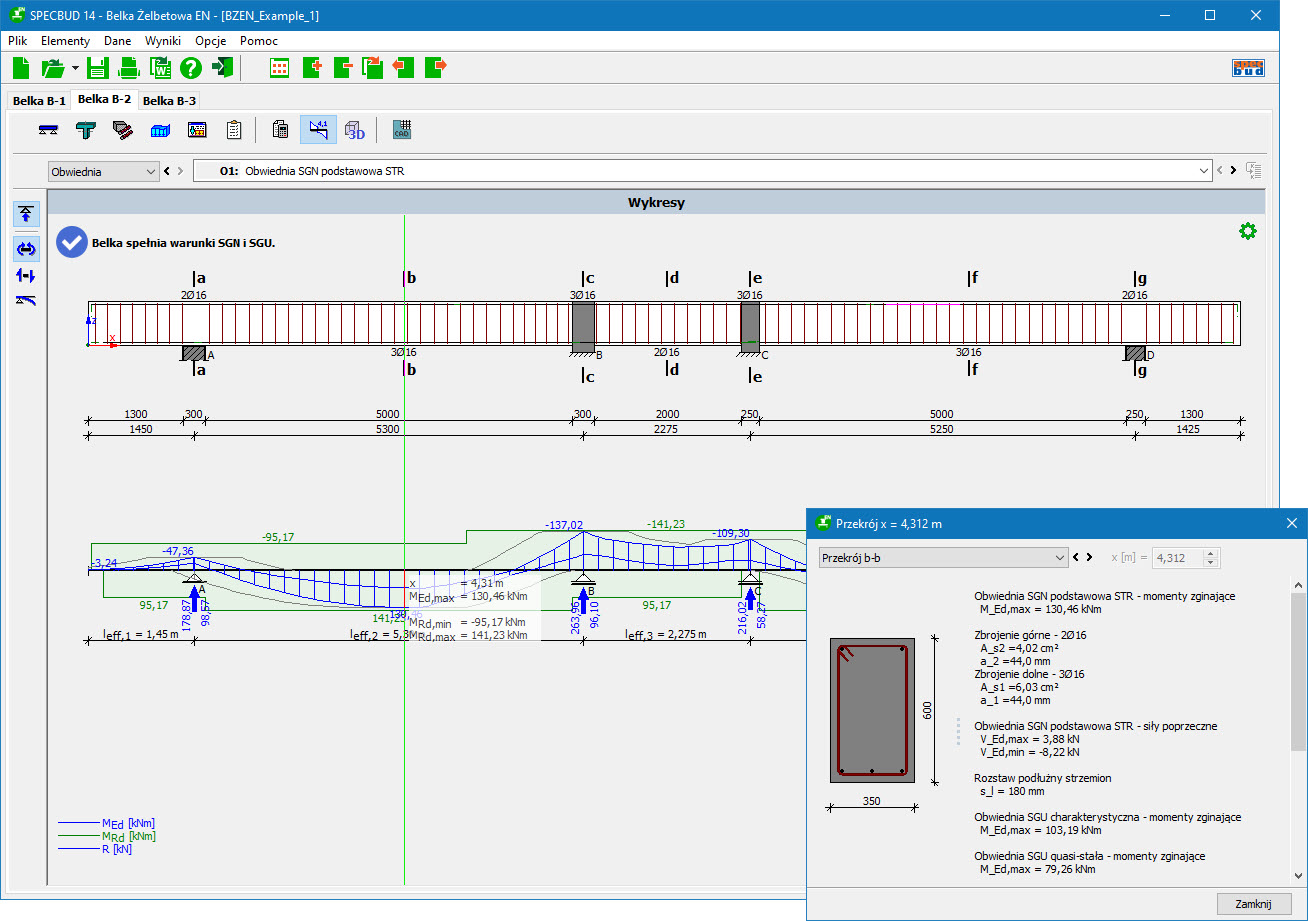This screenshot has width=1308, height=921.
Task: Switch to the Belka B-3 tab
Action: point(168,100)
